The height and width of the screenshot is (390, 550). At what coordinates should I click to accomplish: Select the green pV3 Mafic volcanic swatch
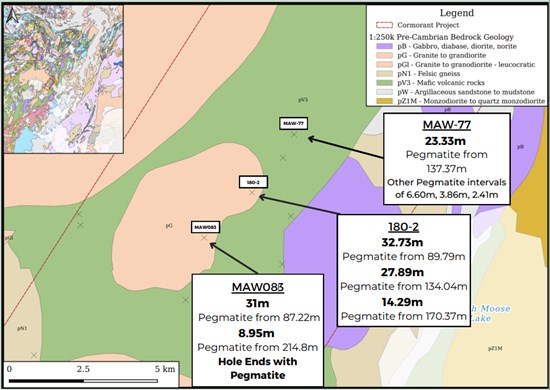click(384, 83)
